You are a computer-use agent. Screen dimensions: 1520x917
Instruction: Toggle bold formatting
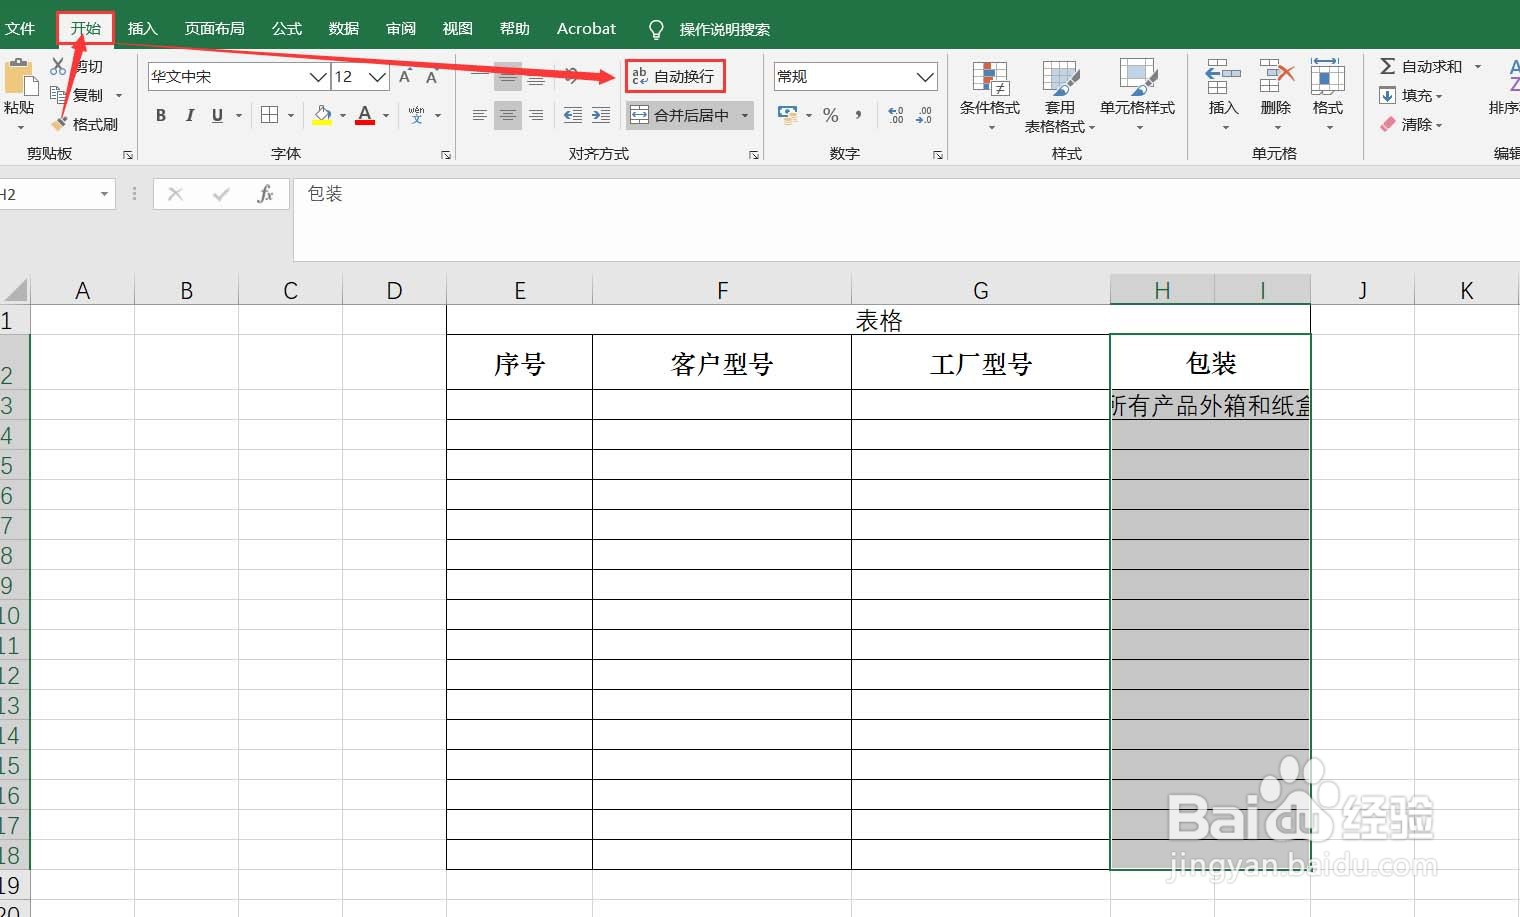coord(160,115)
